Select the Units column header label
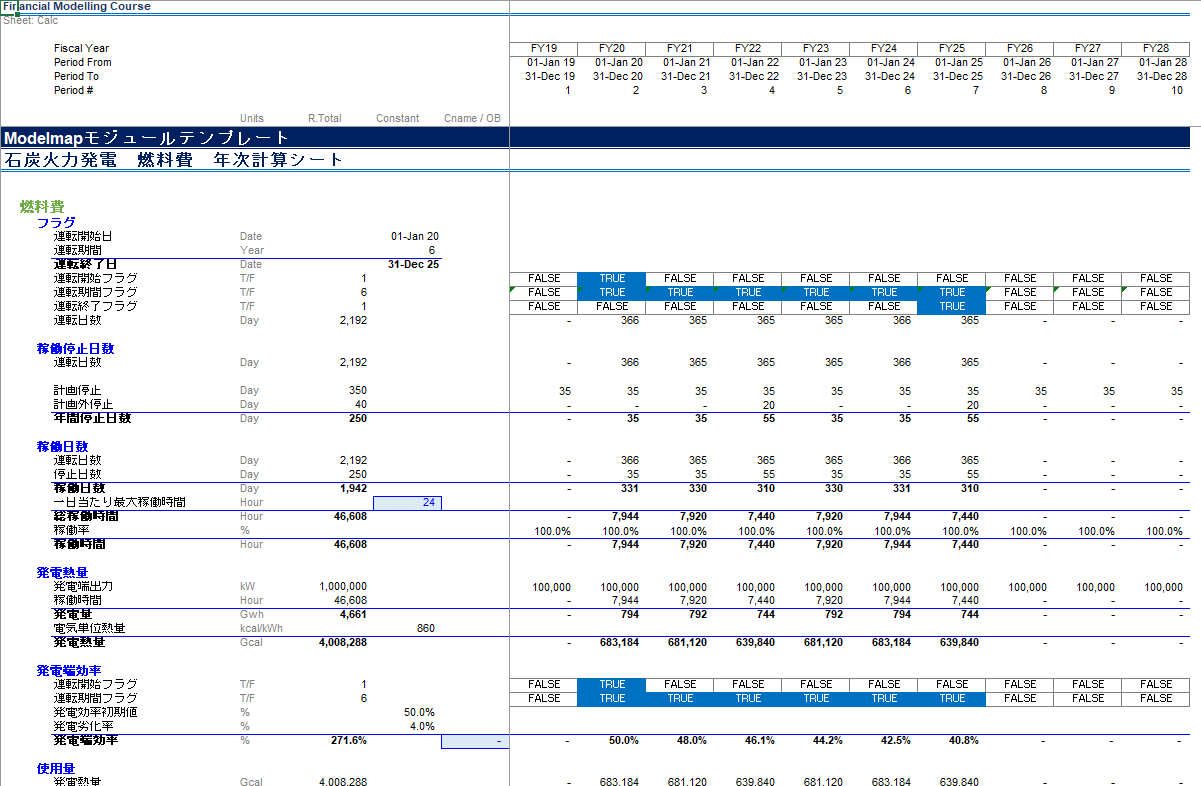This screenshot has height=786, width=1201. click(x=252, y=118)
